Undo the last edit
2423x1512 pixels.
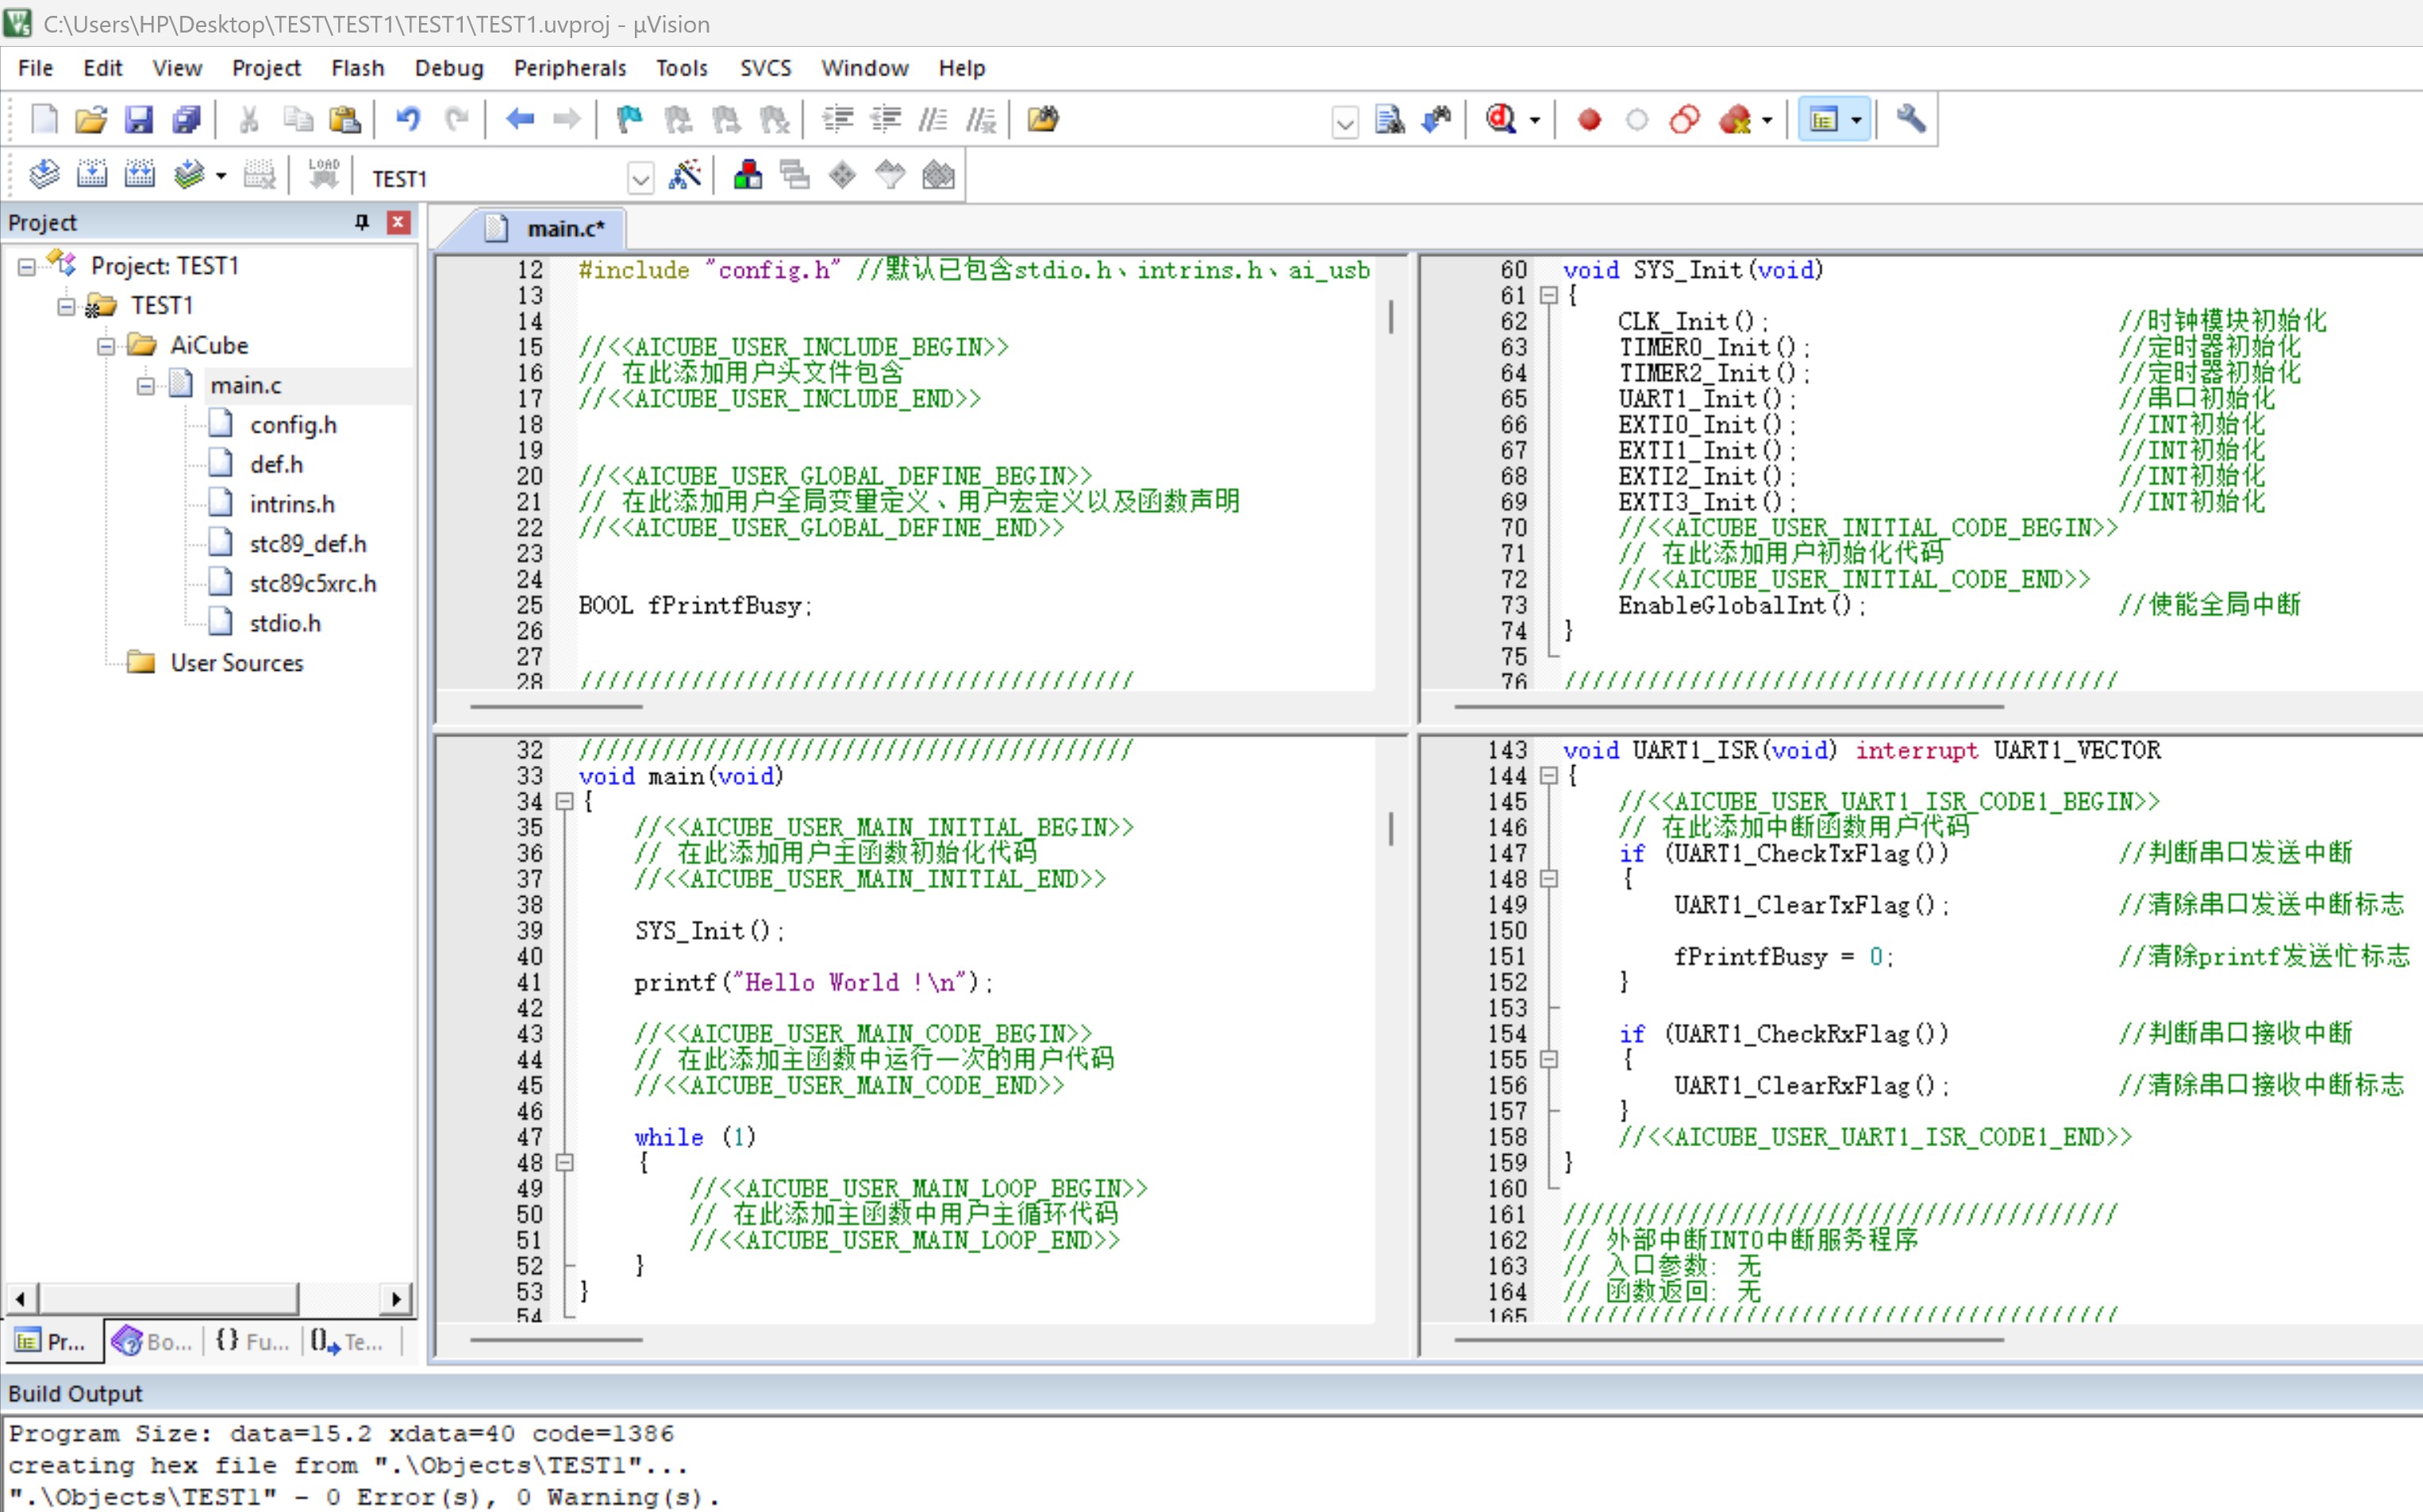408,120
